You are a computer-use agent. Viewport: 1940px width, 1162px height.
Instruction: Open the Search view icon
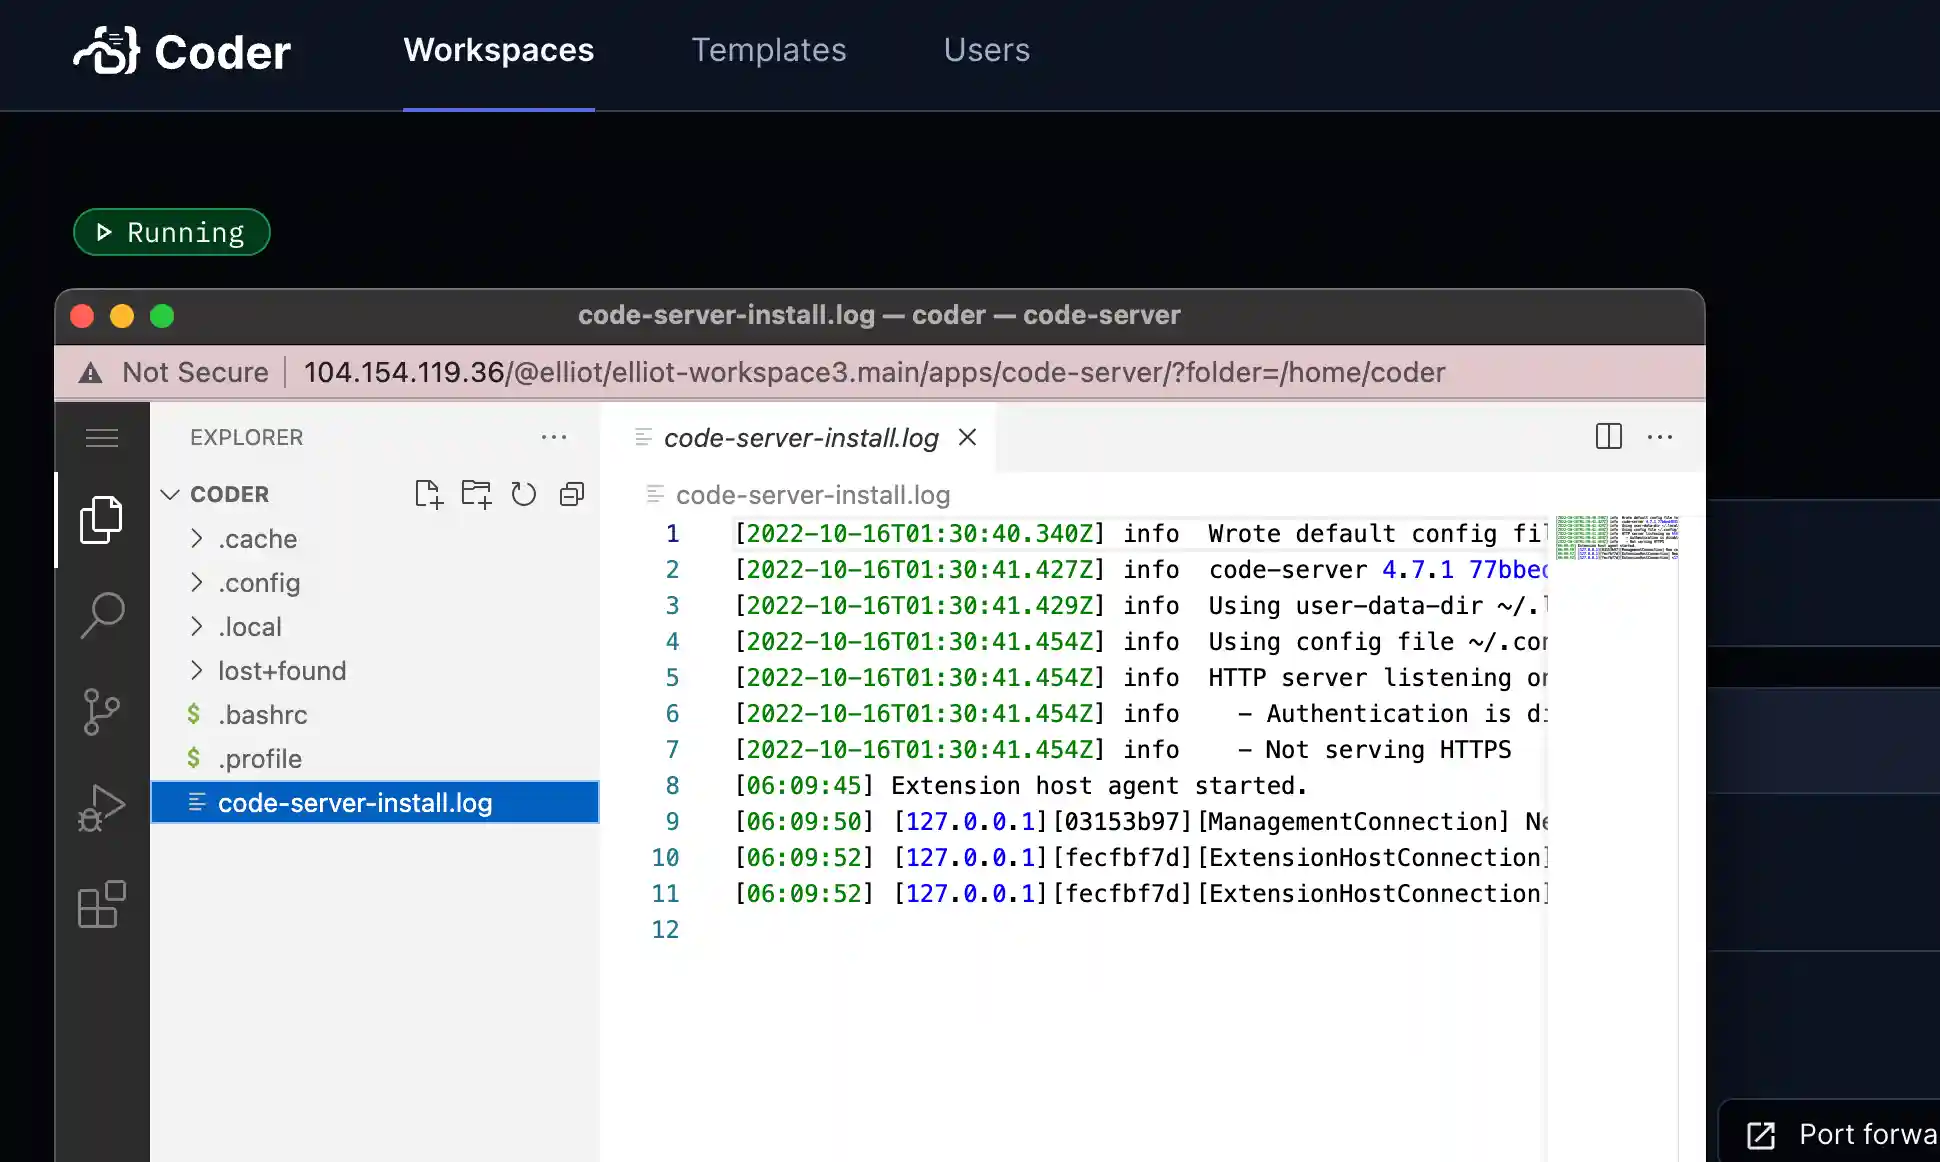click(x=101, y=615)
